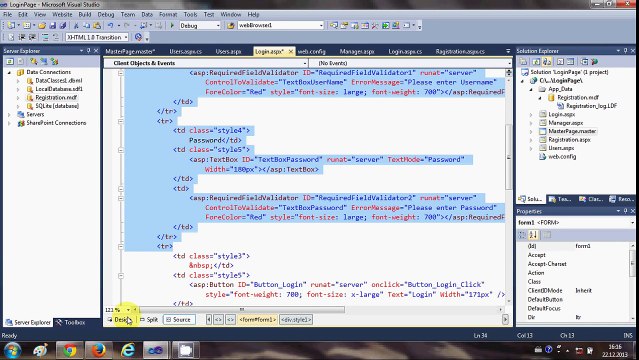The image size is (639, 360).
Task: Click the Save All toolbar icon
Action: pos(62,25)
